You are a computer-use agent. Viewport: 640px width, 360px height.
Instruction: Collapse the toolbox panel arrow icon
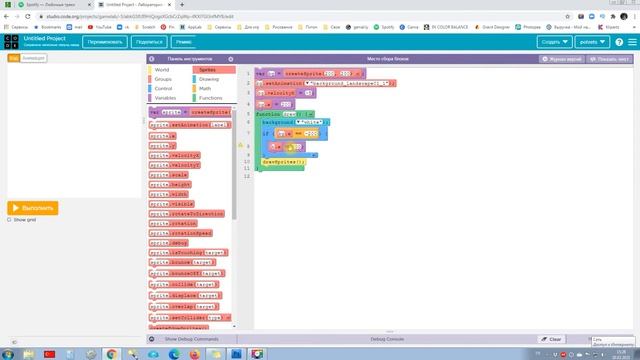151,59
